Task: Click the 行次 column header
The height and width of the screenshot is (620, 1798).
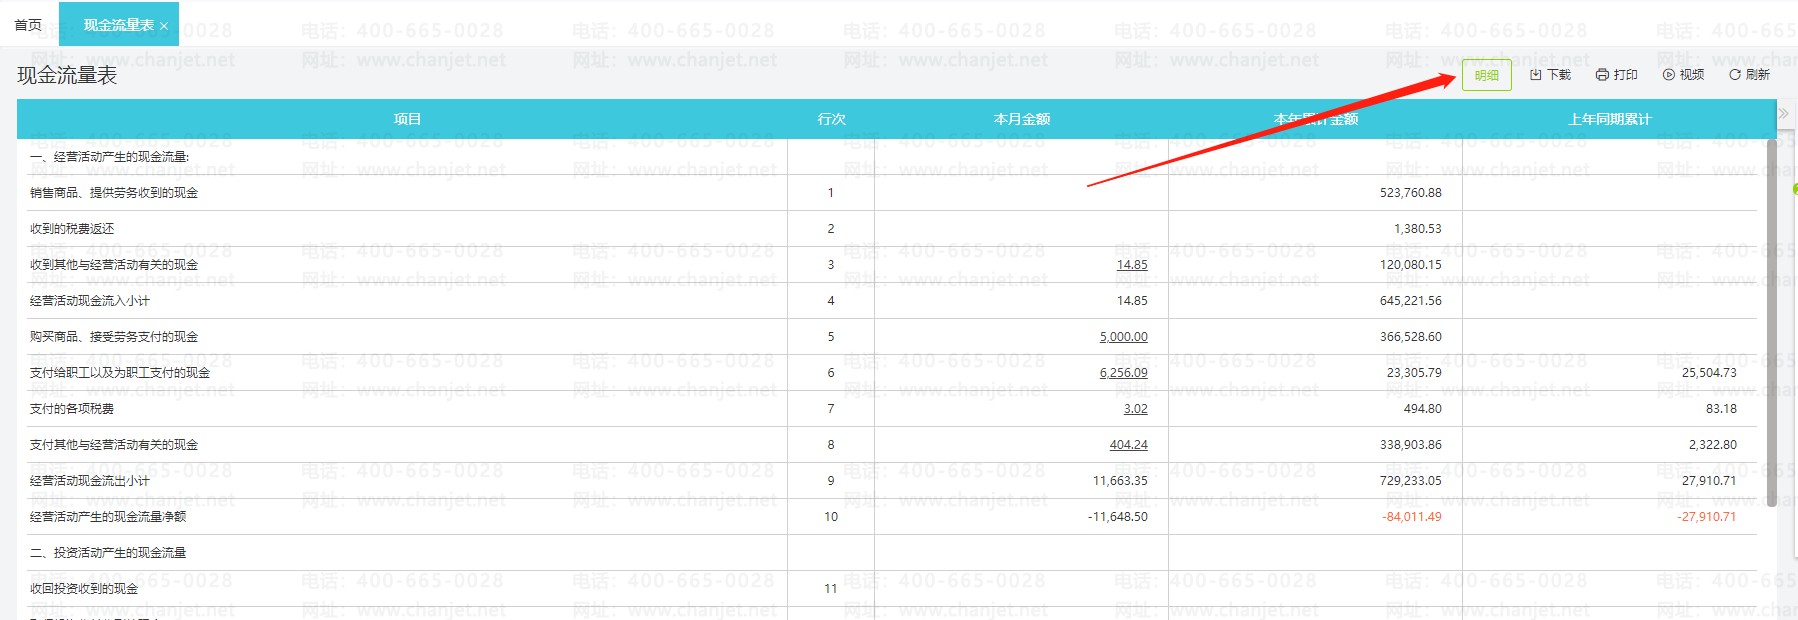Action: click(831, 119)
